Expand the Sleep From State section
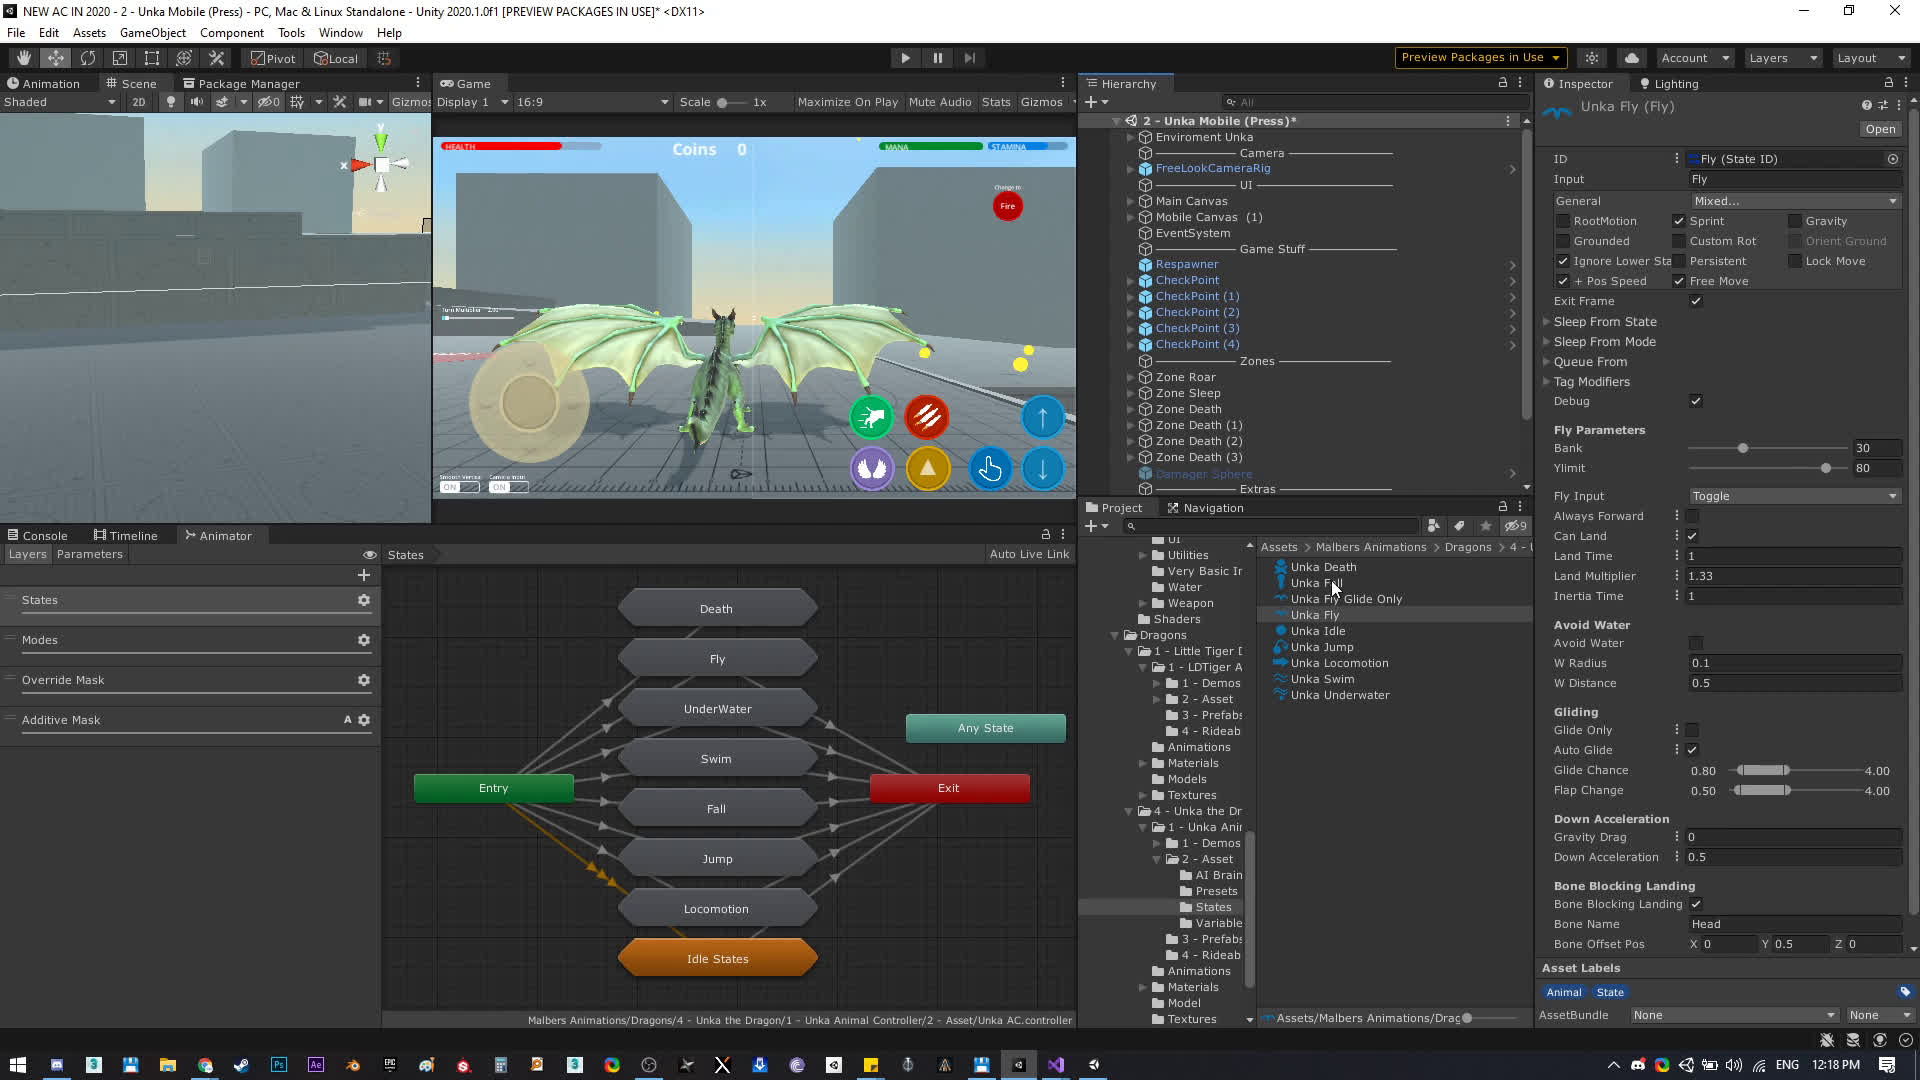Screen dimensions: 1920x1080 1548,321
